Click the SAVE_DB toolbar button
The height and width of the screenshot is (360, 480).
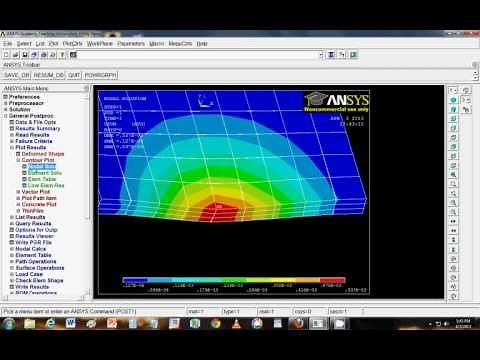tap(17, 75)
